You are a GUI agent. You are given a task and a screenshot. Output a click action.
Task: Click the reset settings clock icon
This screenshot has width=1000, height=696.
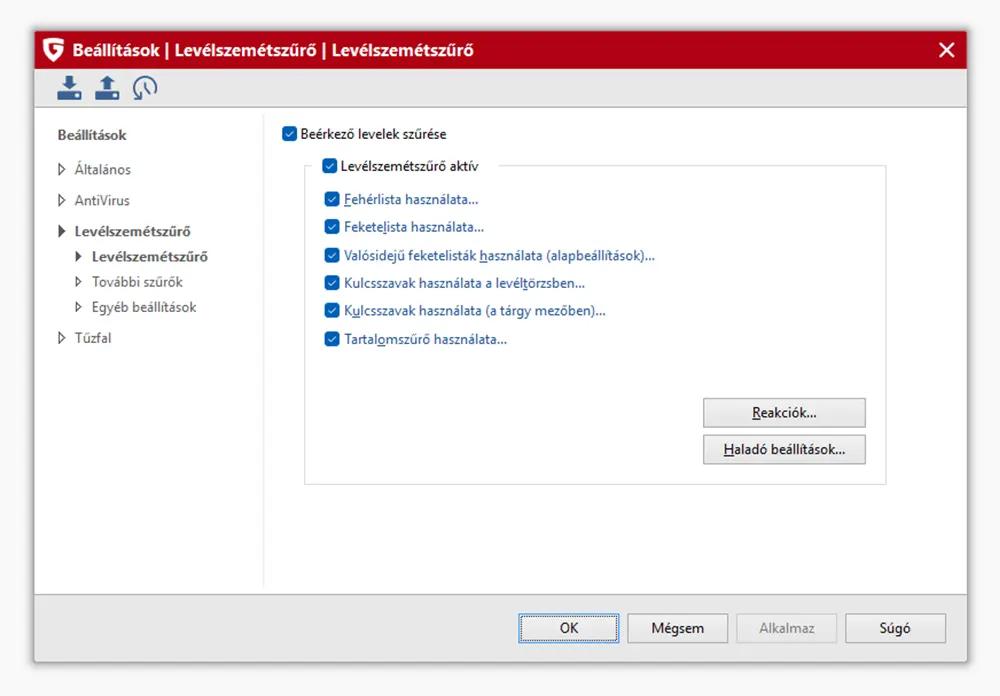pos(145,88)
